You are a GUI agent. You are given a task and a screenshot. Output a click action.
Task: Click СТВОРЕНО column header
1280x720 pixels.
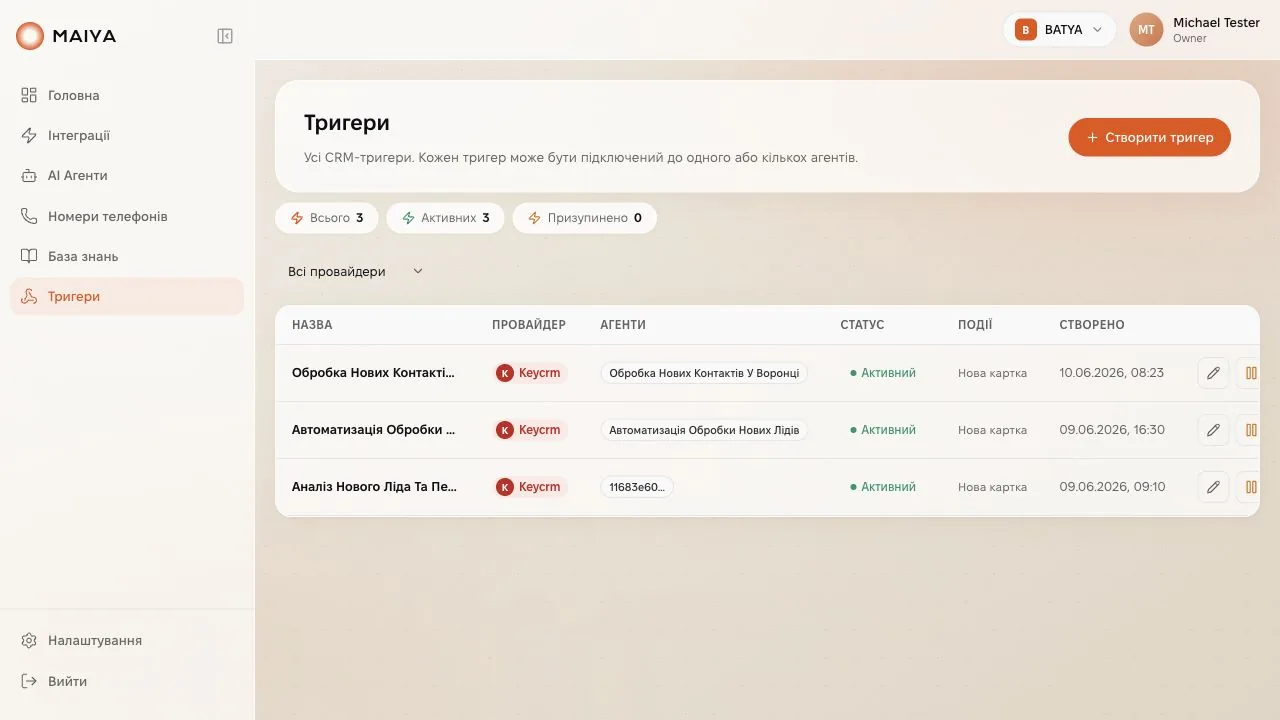click(1092, 325)
